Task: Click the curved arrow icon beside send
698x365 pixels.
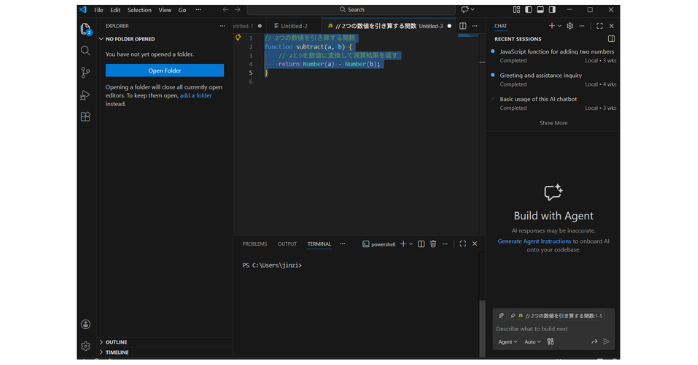Action: [594, 342]
